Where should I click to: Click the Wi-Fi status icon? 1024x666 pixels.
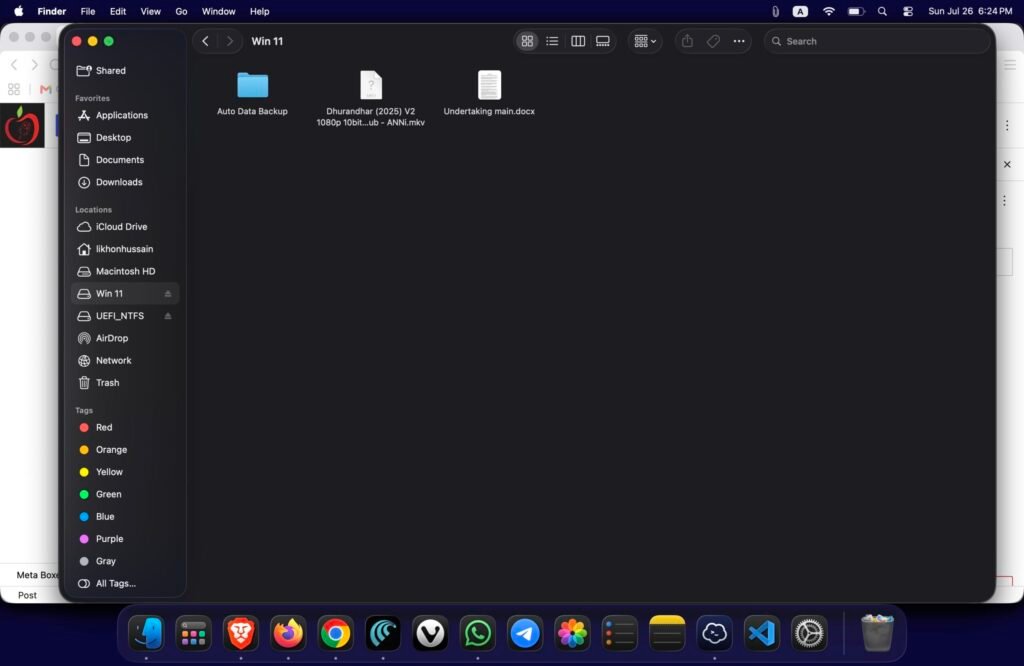pos(829,11)
